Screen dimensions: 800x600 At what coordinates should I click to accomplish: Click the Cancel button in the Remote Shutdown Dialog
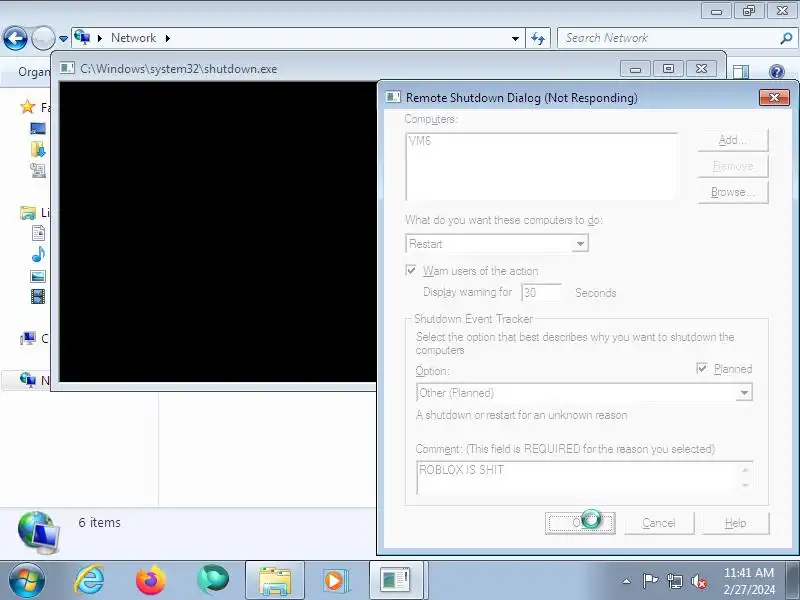pos(659,523)
